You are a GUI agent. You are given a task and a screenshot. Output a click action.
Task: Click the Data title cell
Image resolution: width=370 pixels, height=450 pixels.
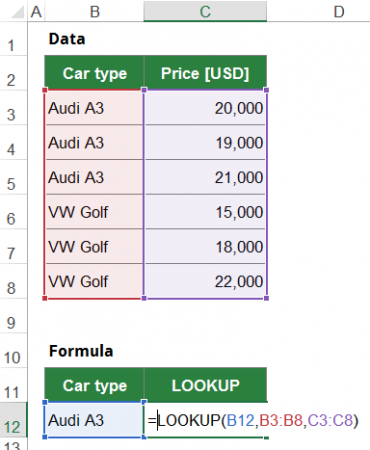pos(67,39)
